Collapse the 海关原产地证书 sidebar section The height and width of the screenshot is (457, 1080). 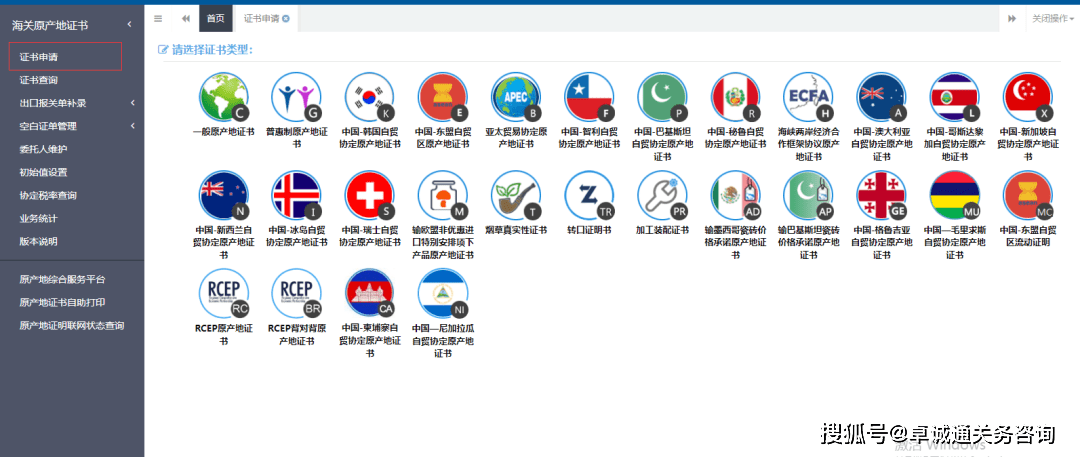(x=129, y=25)
